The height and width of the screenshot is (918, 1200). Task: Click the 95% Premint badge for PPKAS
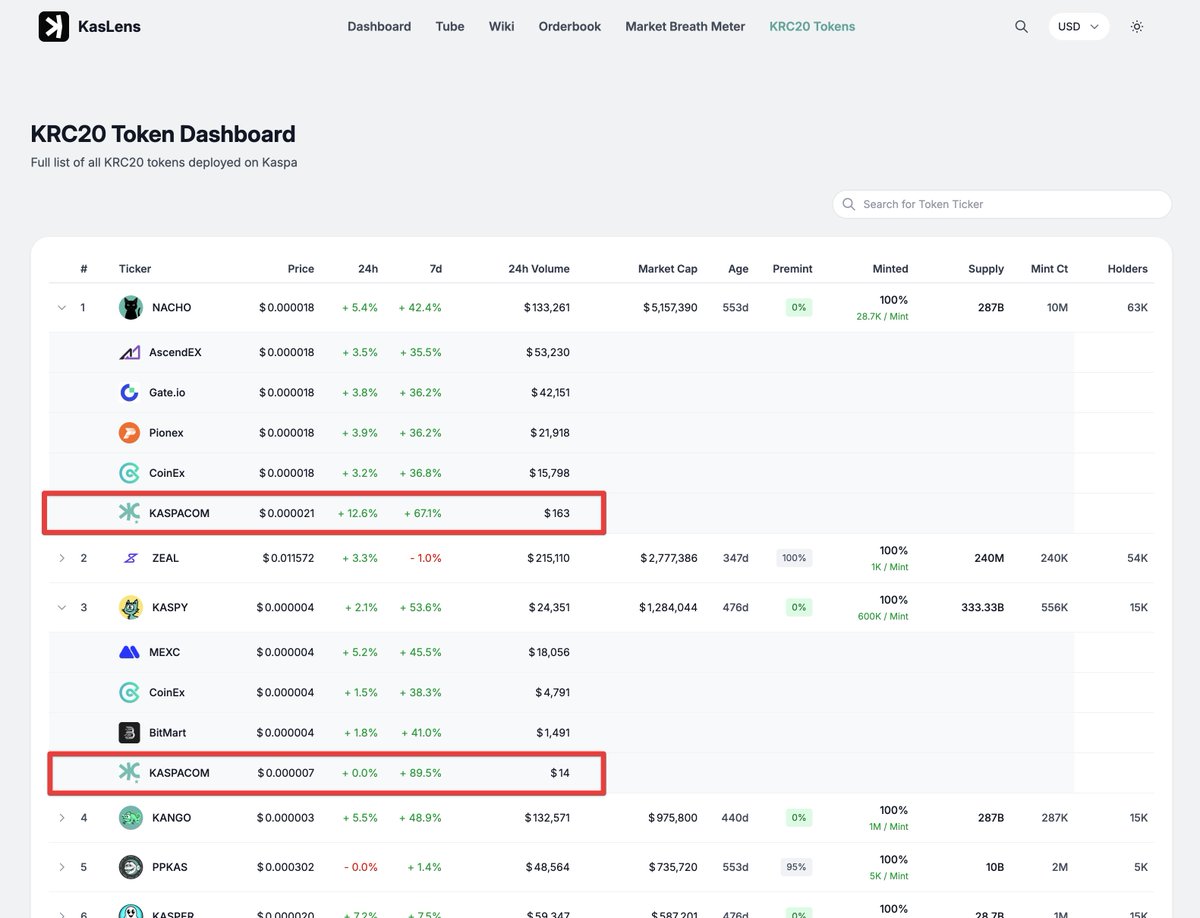pyautogui.click(x=795, y=867)
